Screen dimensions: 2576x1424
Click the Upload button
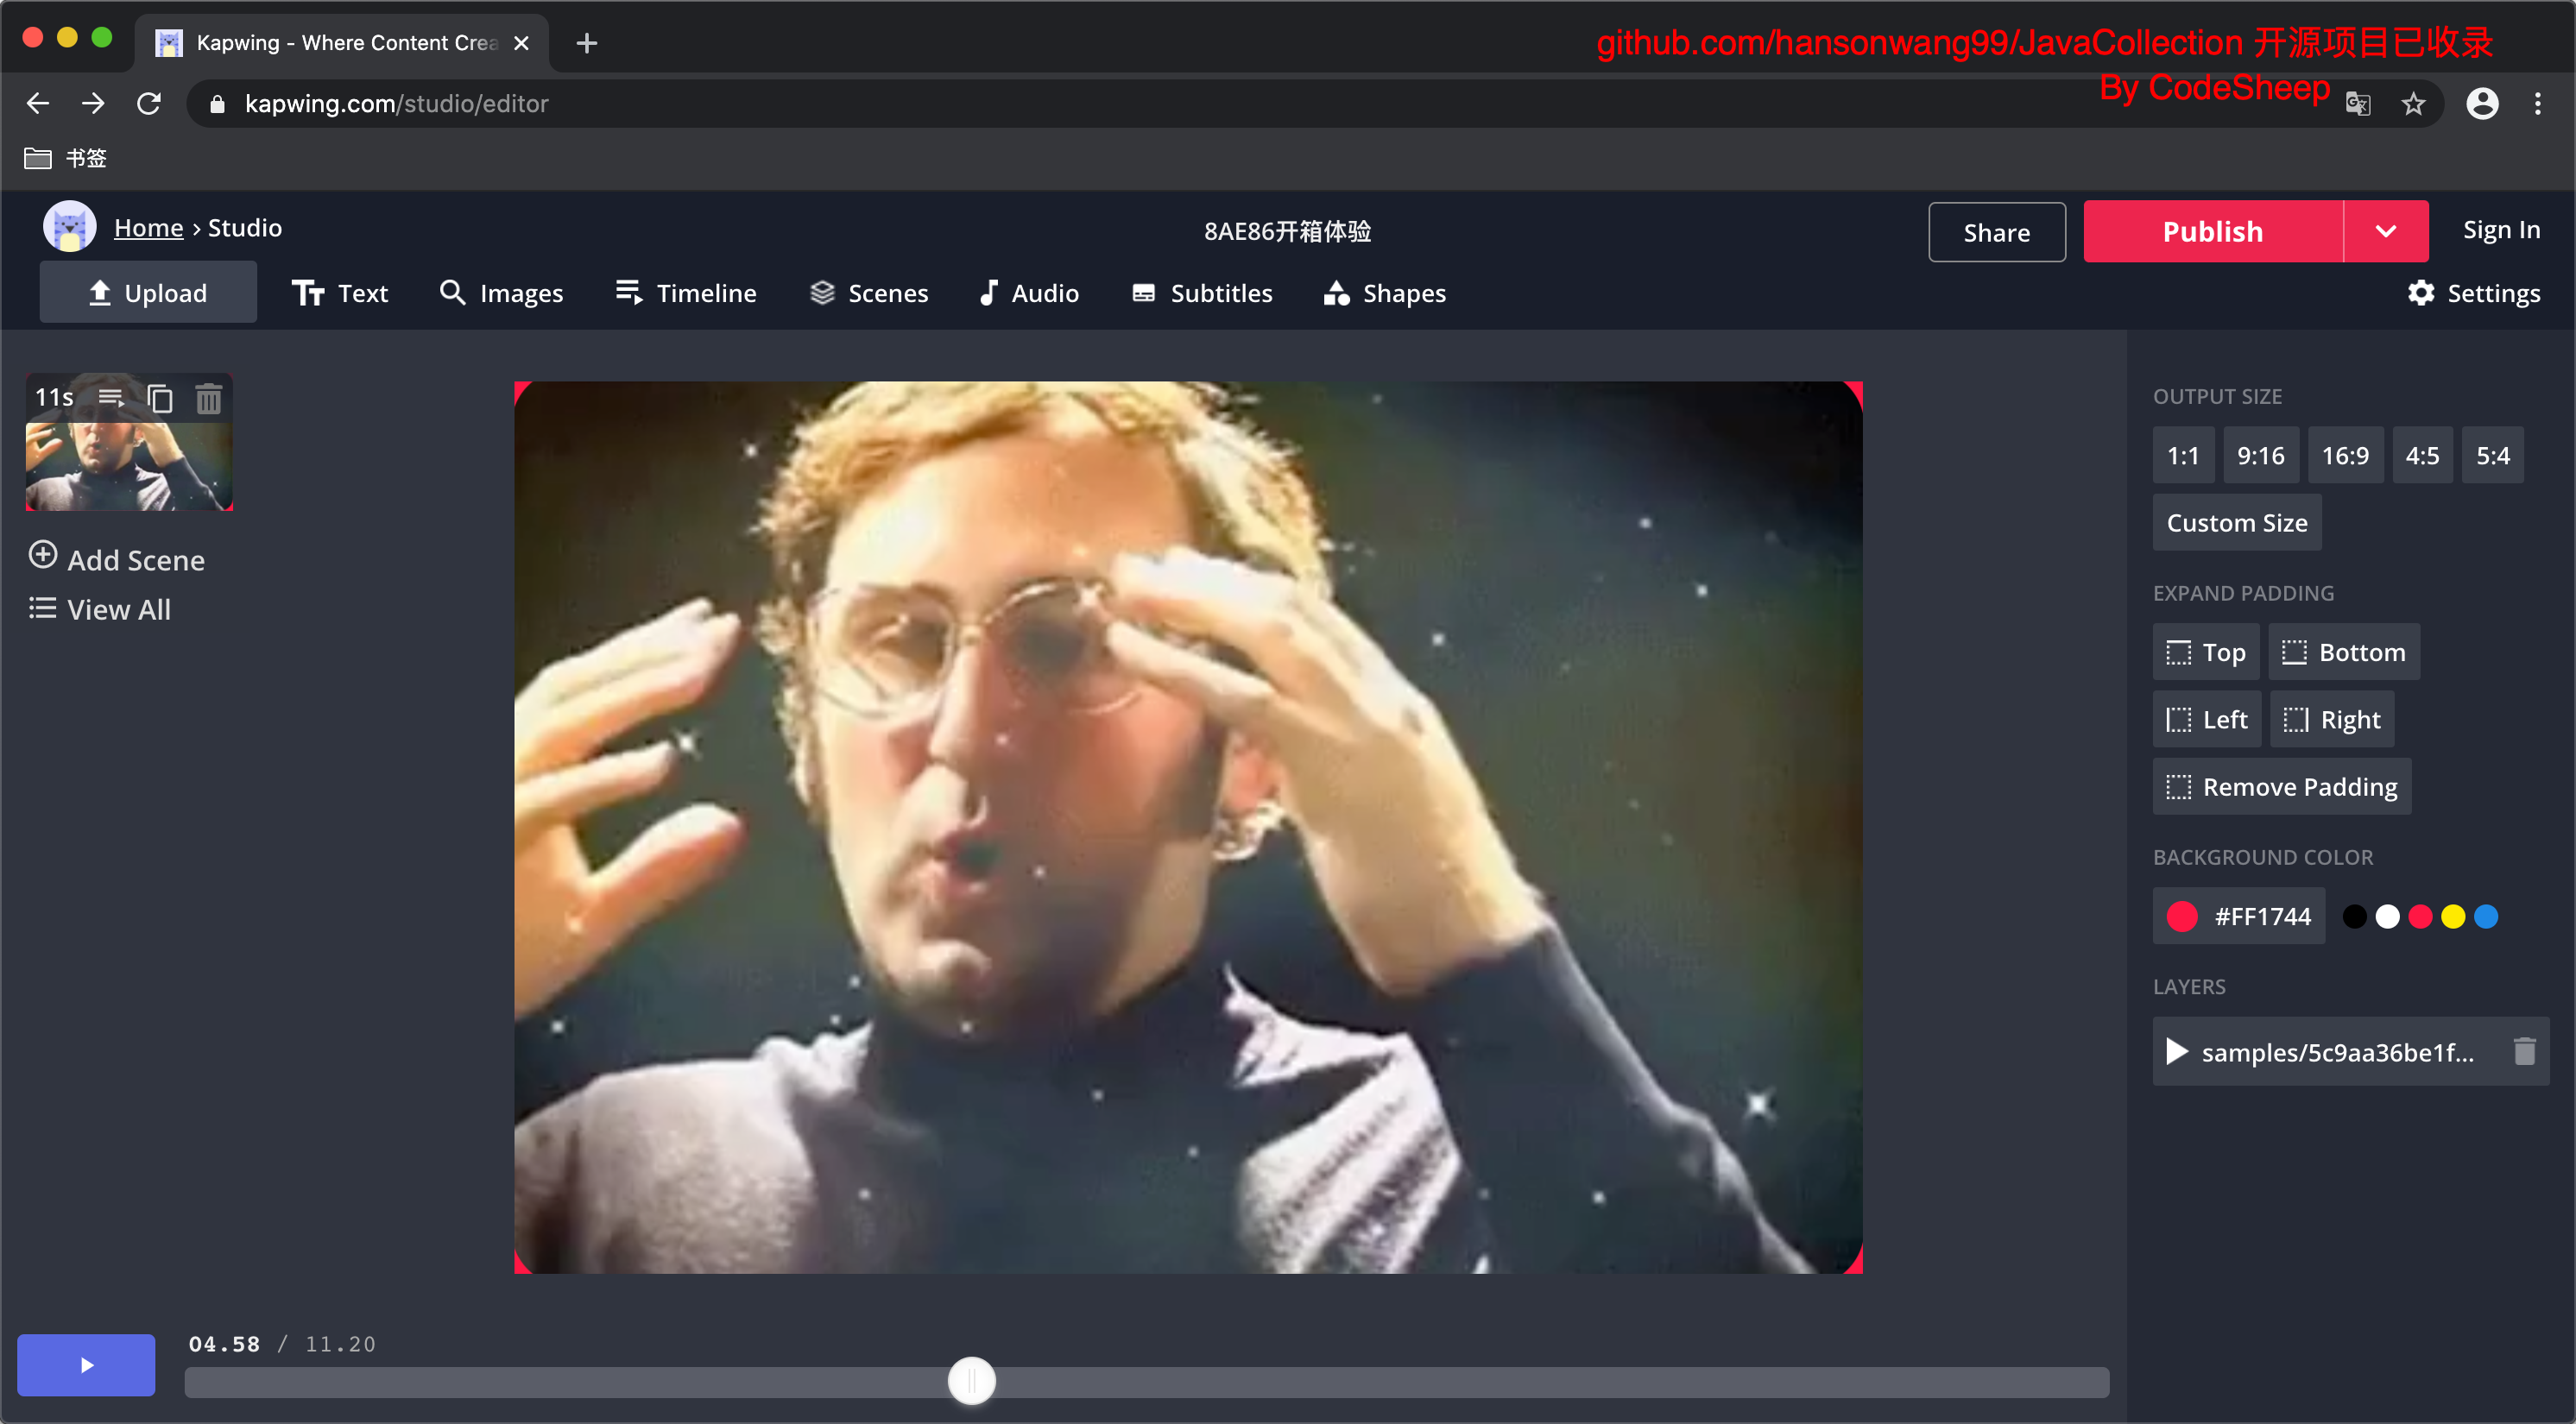pos(148,292)
